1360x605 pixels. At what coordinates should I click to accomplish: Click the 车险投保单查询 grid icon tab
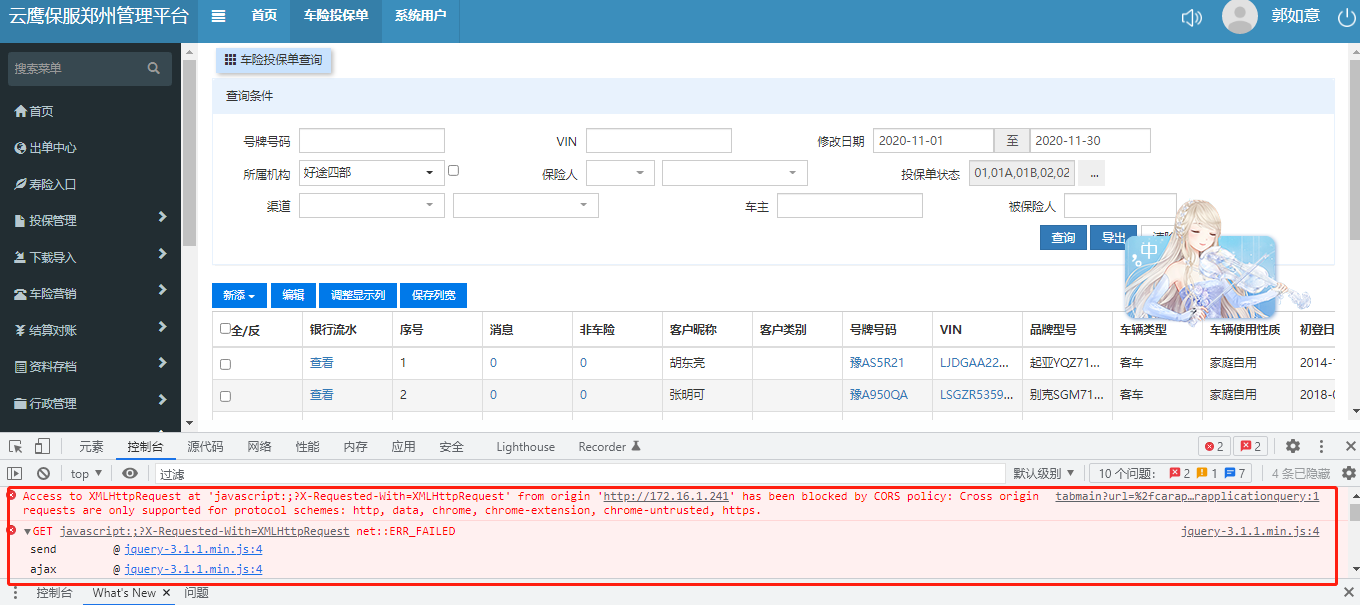pyautogui.click(x=274, y=60)
